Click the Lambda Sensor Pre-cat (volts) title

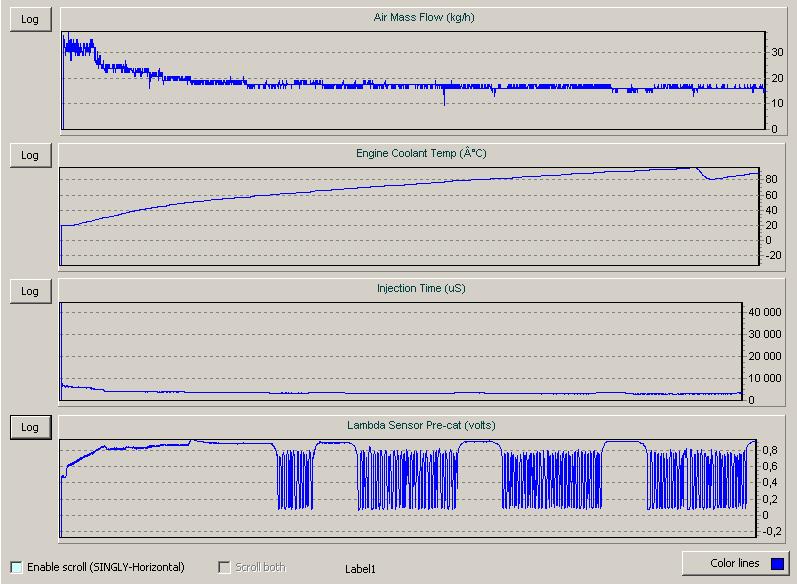421,425
